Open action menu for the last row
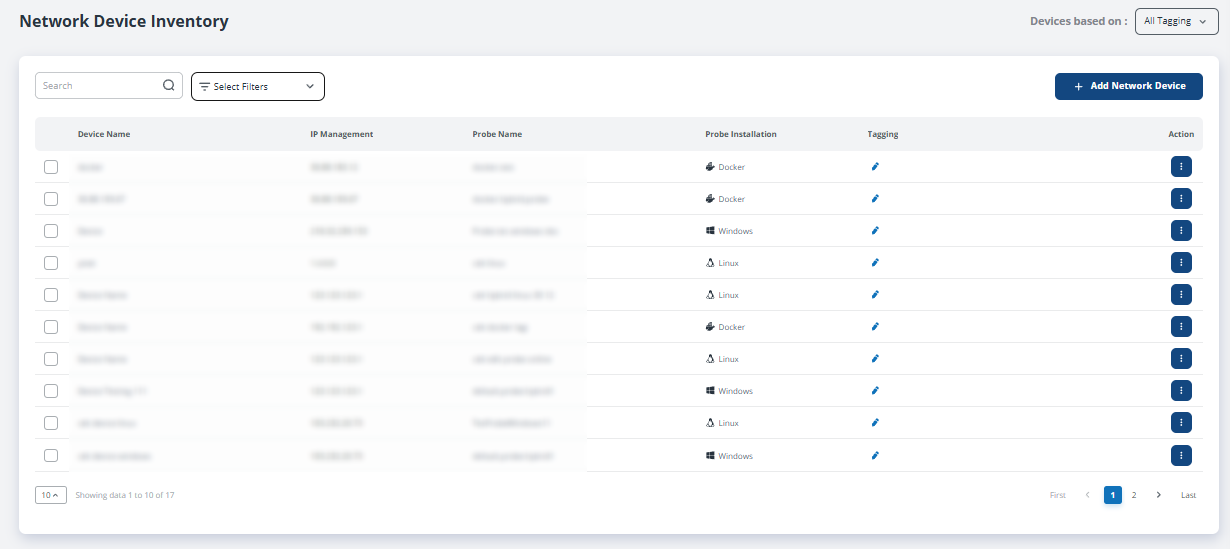The image size is (1230, 549). [1181, 456]
